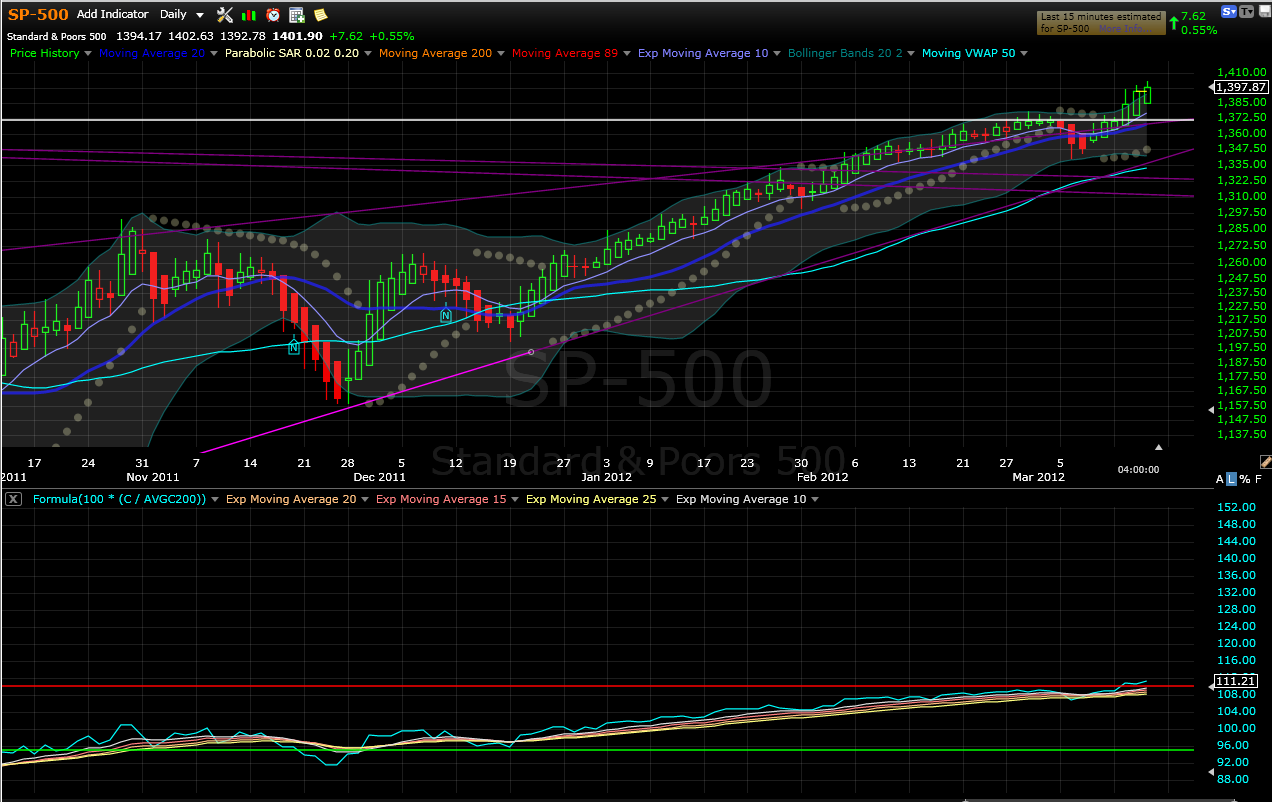Image resolution: width=1272 pixels, height=802 pixels.
Task: Click the cyan N news marker near December 12
Action: 446,314
